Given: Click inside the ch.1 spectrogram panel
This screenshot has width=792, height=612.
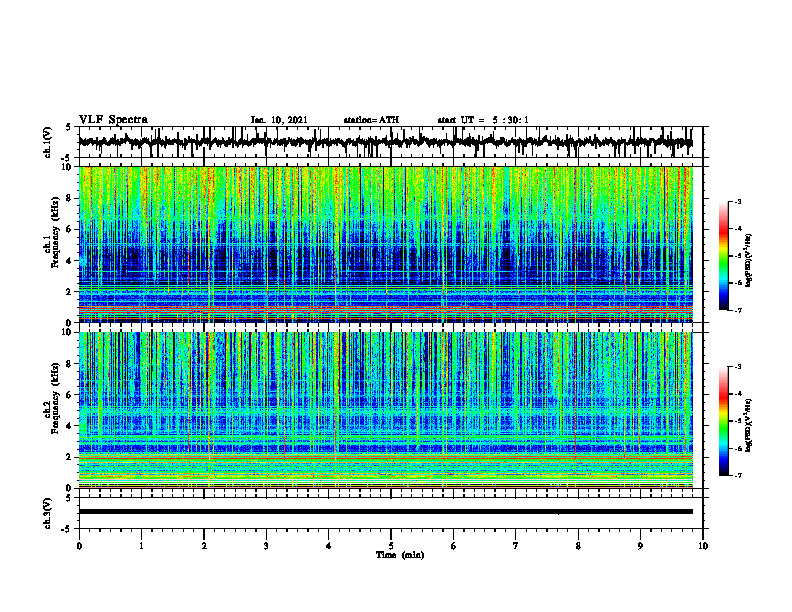Looking at the screenshot, I should pos(385,244).
